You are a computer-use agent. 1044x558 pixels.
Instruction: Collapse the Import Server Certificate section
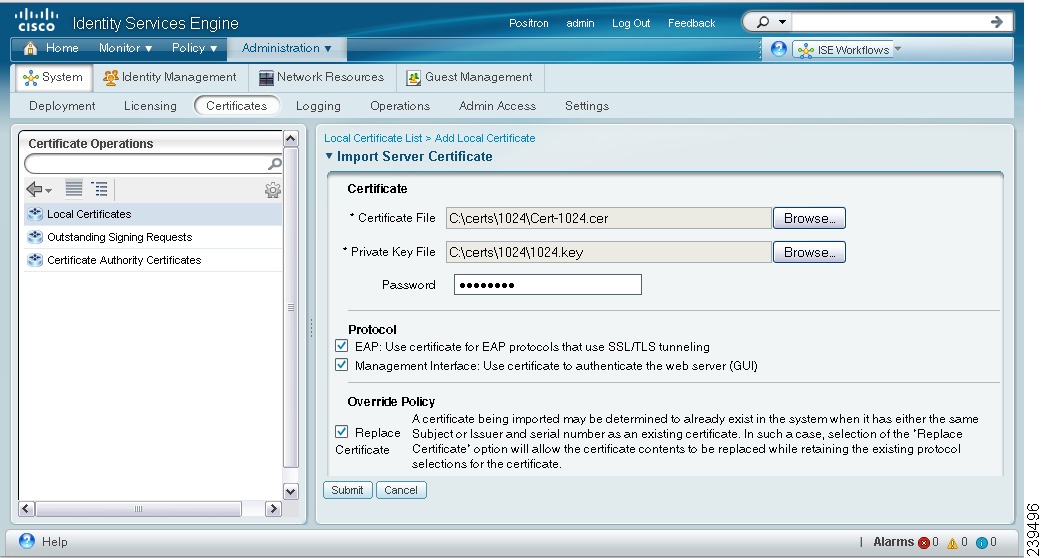(328, 156)
